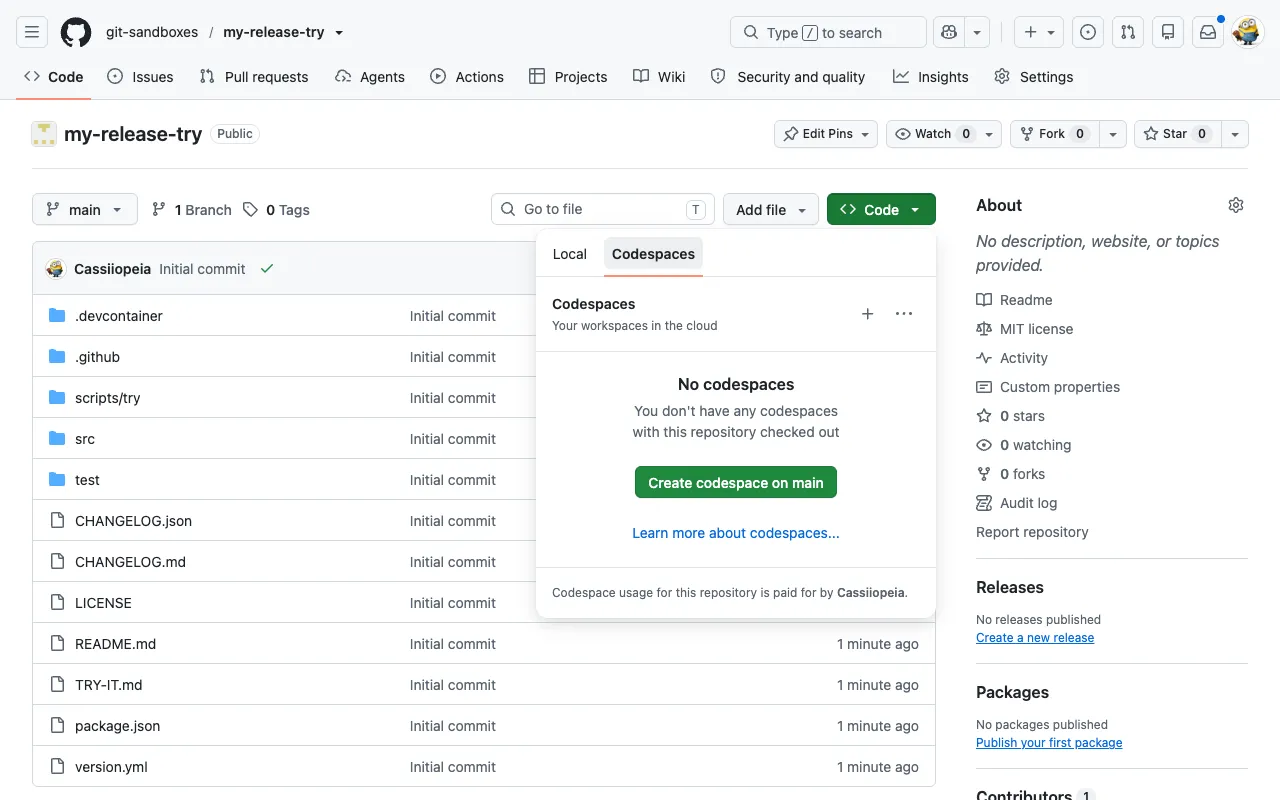Open the Add file dropdown
The width and height of the screenshot is (1280, 800).
point(771,210)
